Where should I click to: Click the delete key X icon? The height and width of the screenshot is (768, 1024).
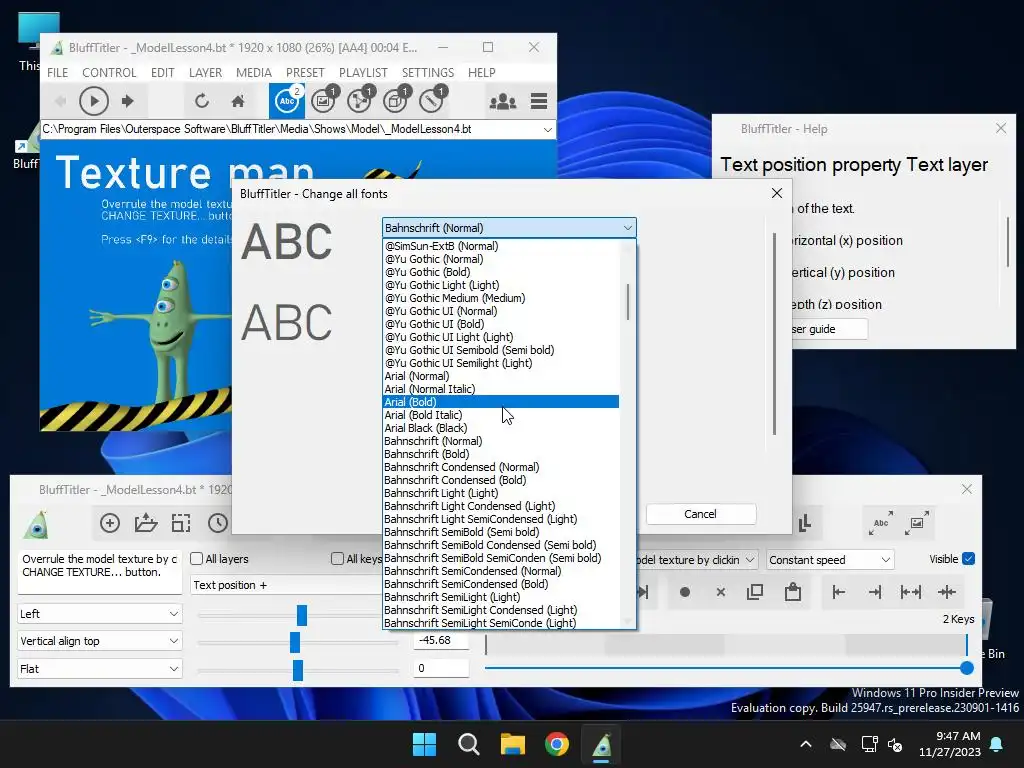pyautogui.click(x=720, y=592)
